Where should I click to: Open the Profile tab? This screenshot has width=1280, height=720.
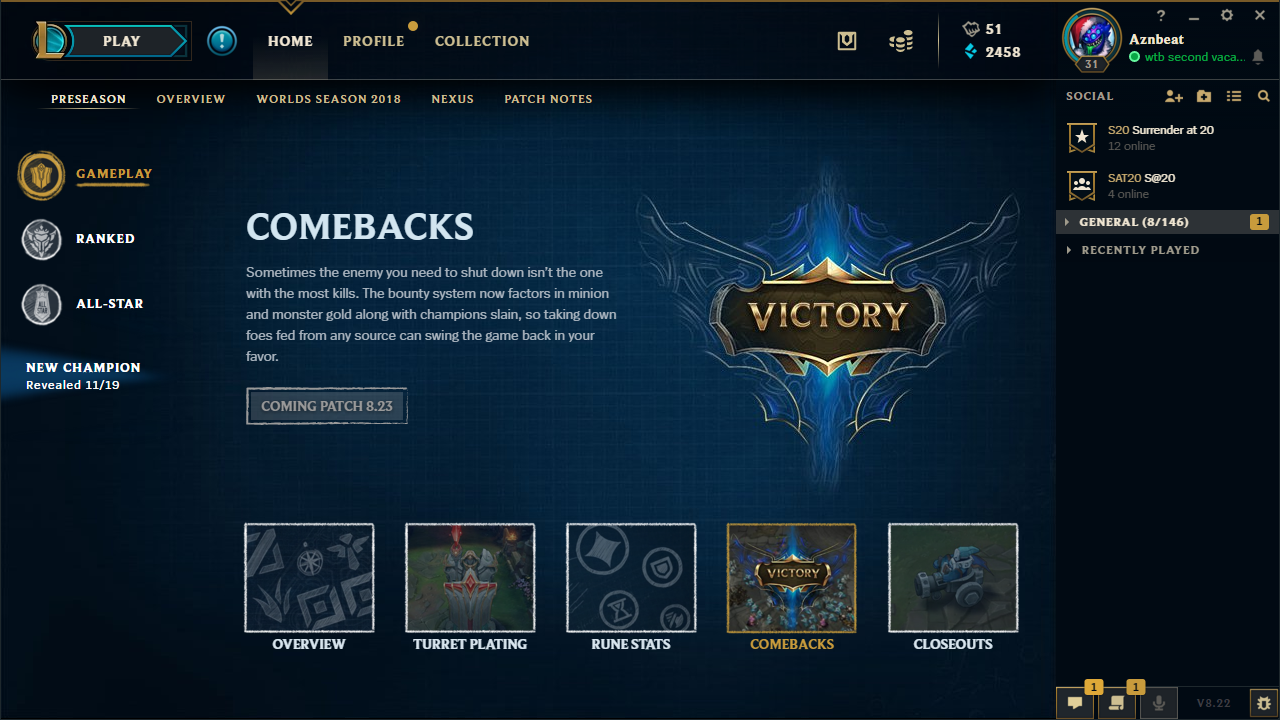(x=374, y=41)
